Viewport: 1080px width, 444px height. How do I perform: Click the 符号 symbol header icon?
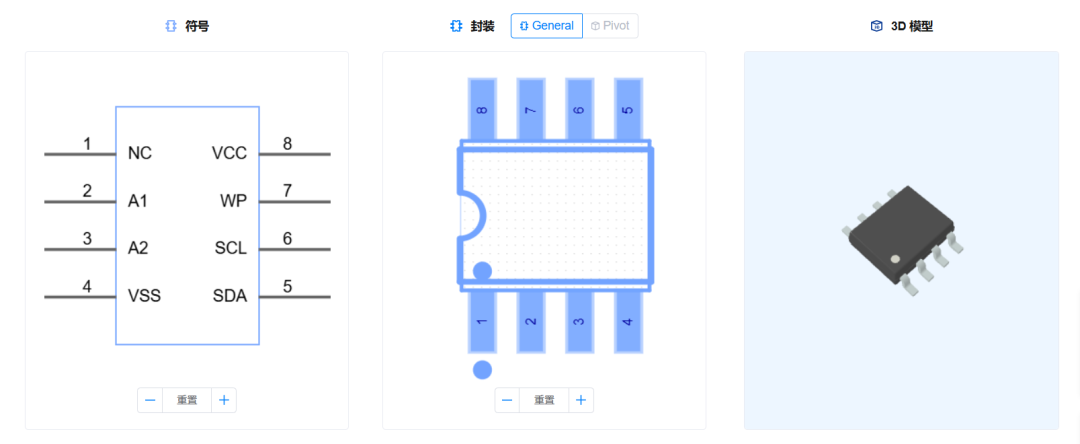pyautogui.click(x=171, y=26)
